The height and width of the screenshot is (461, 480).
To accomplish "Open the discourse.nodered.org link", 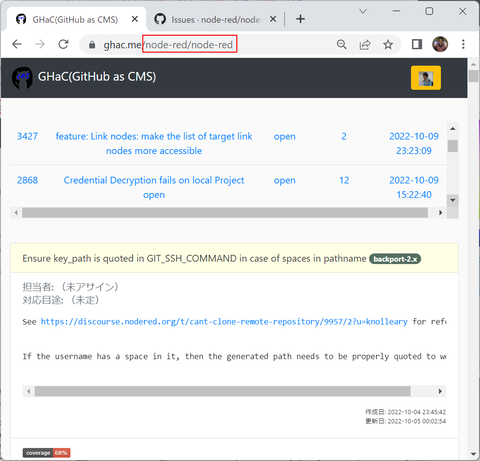I will pyautogui.click(x=224, y=322).
